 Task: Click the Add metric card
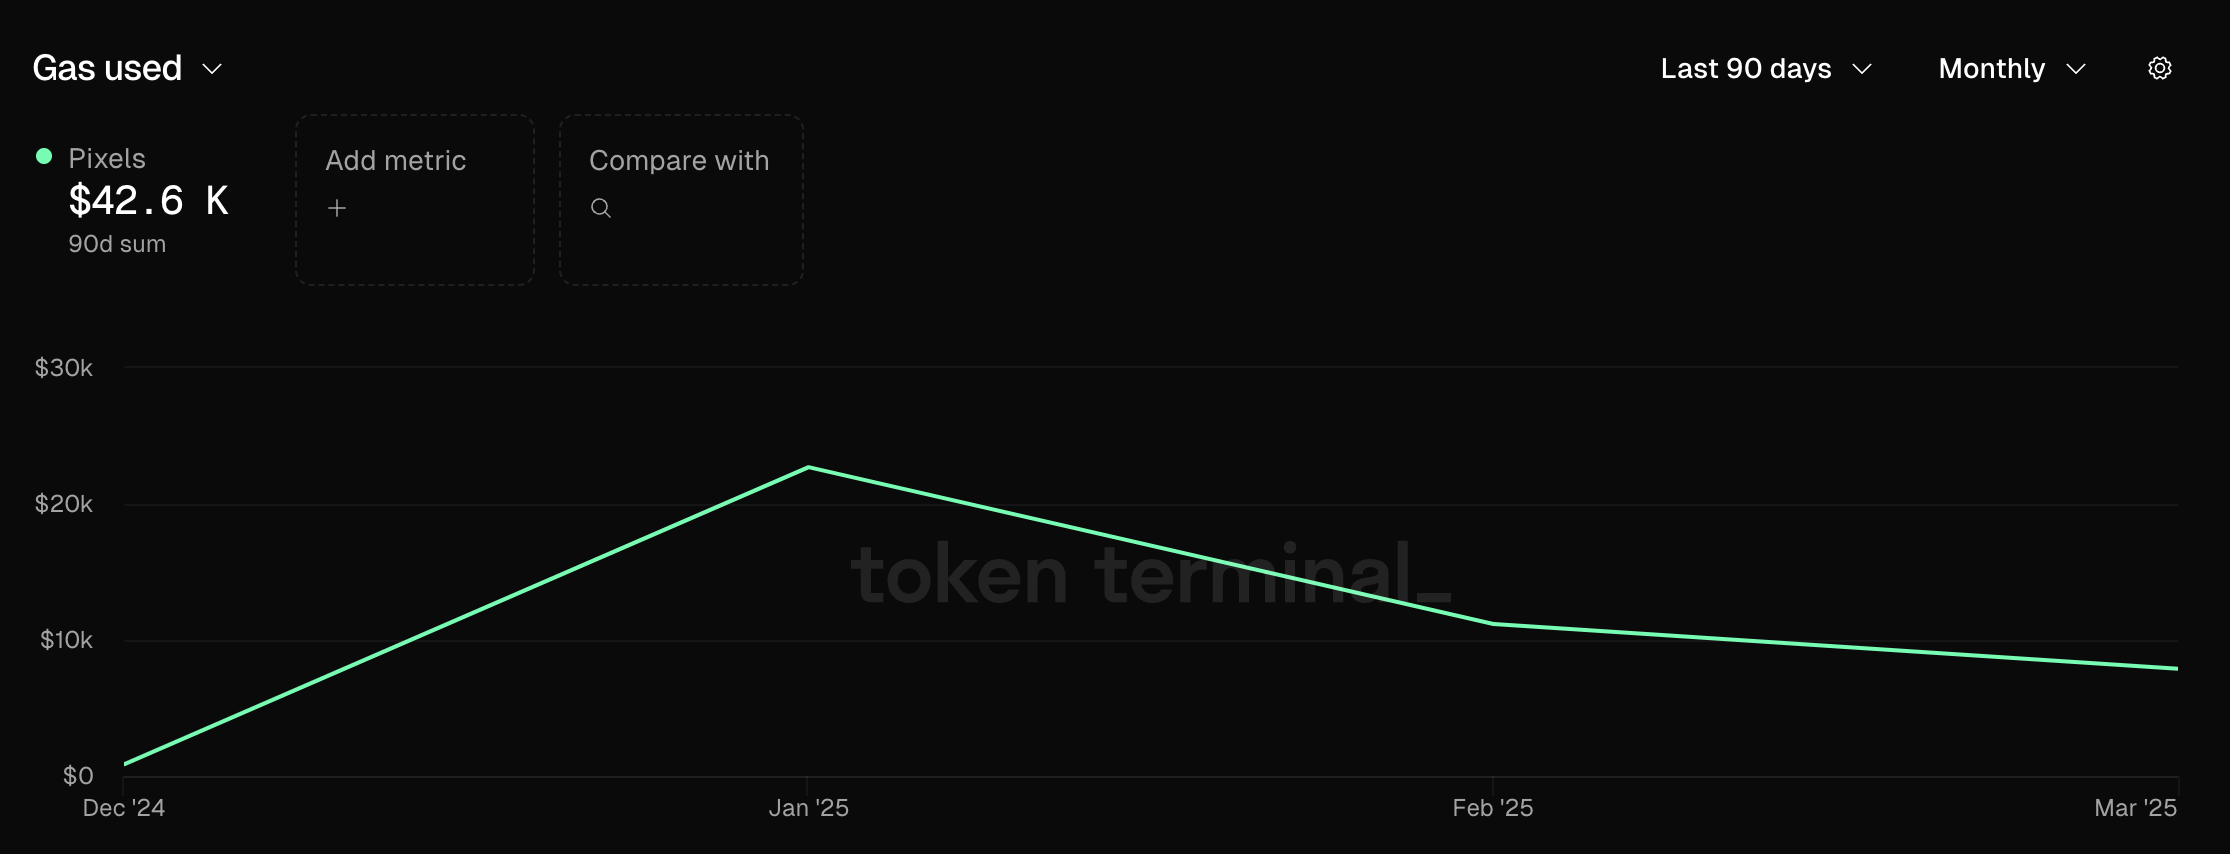tap(415, 200)
